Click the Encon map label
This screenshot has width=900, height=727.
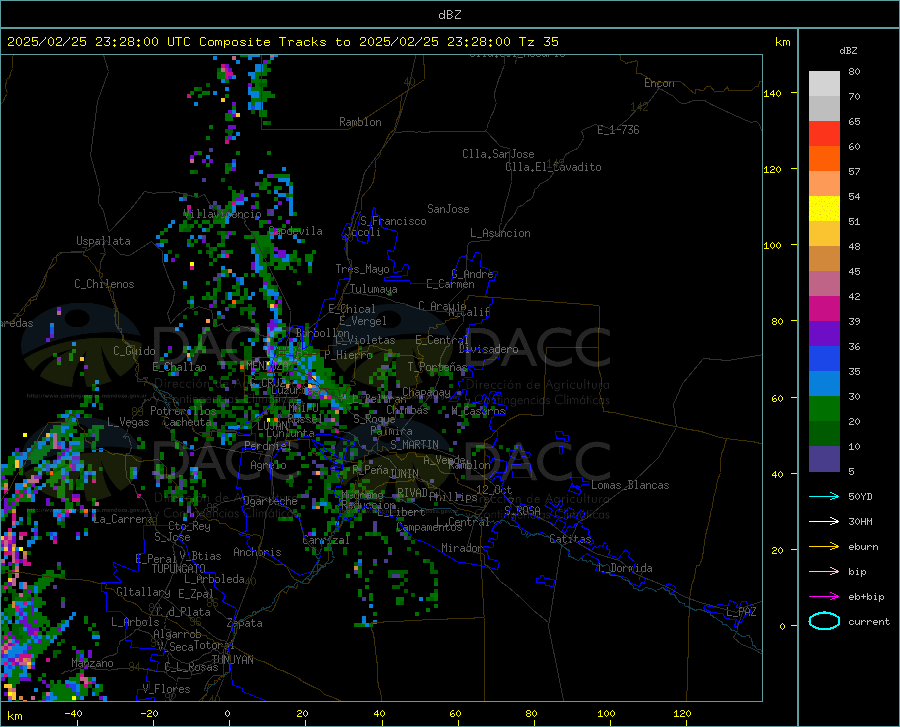(659, 83)
